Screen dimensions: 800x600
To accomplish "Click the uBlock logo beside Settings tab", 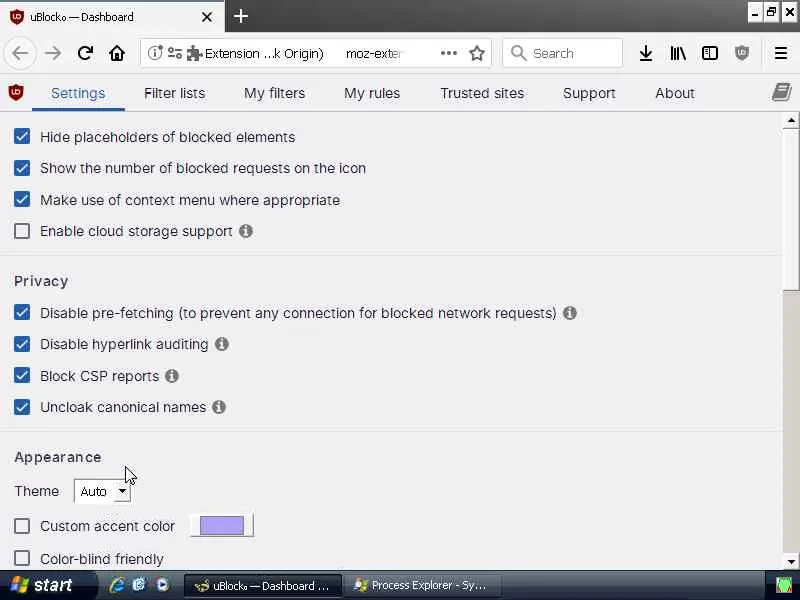I will [x=16, y=92].
